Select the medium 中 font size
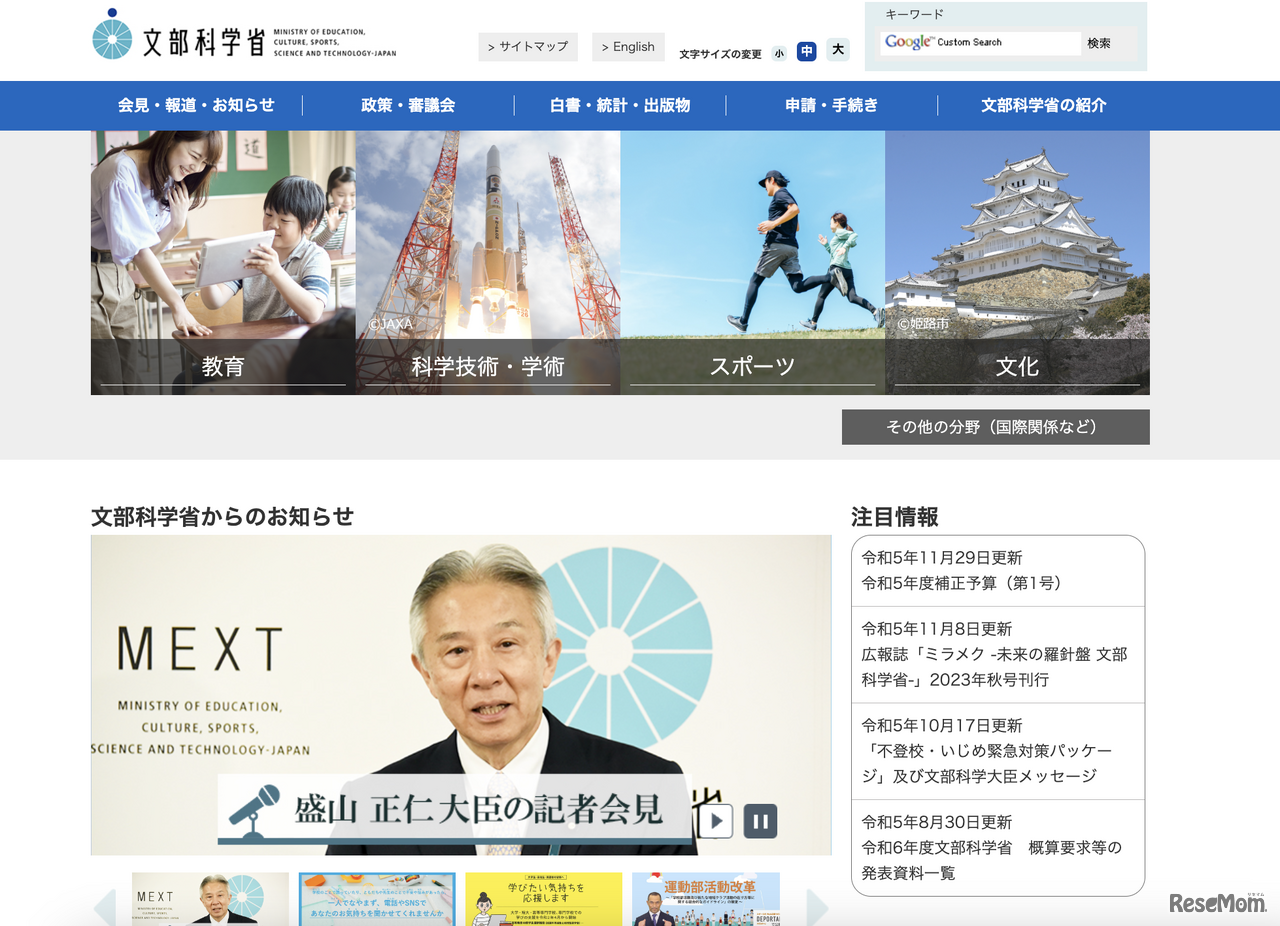Screen dimensions: 1280x926 807,52
